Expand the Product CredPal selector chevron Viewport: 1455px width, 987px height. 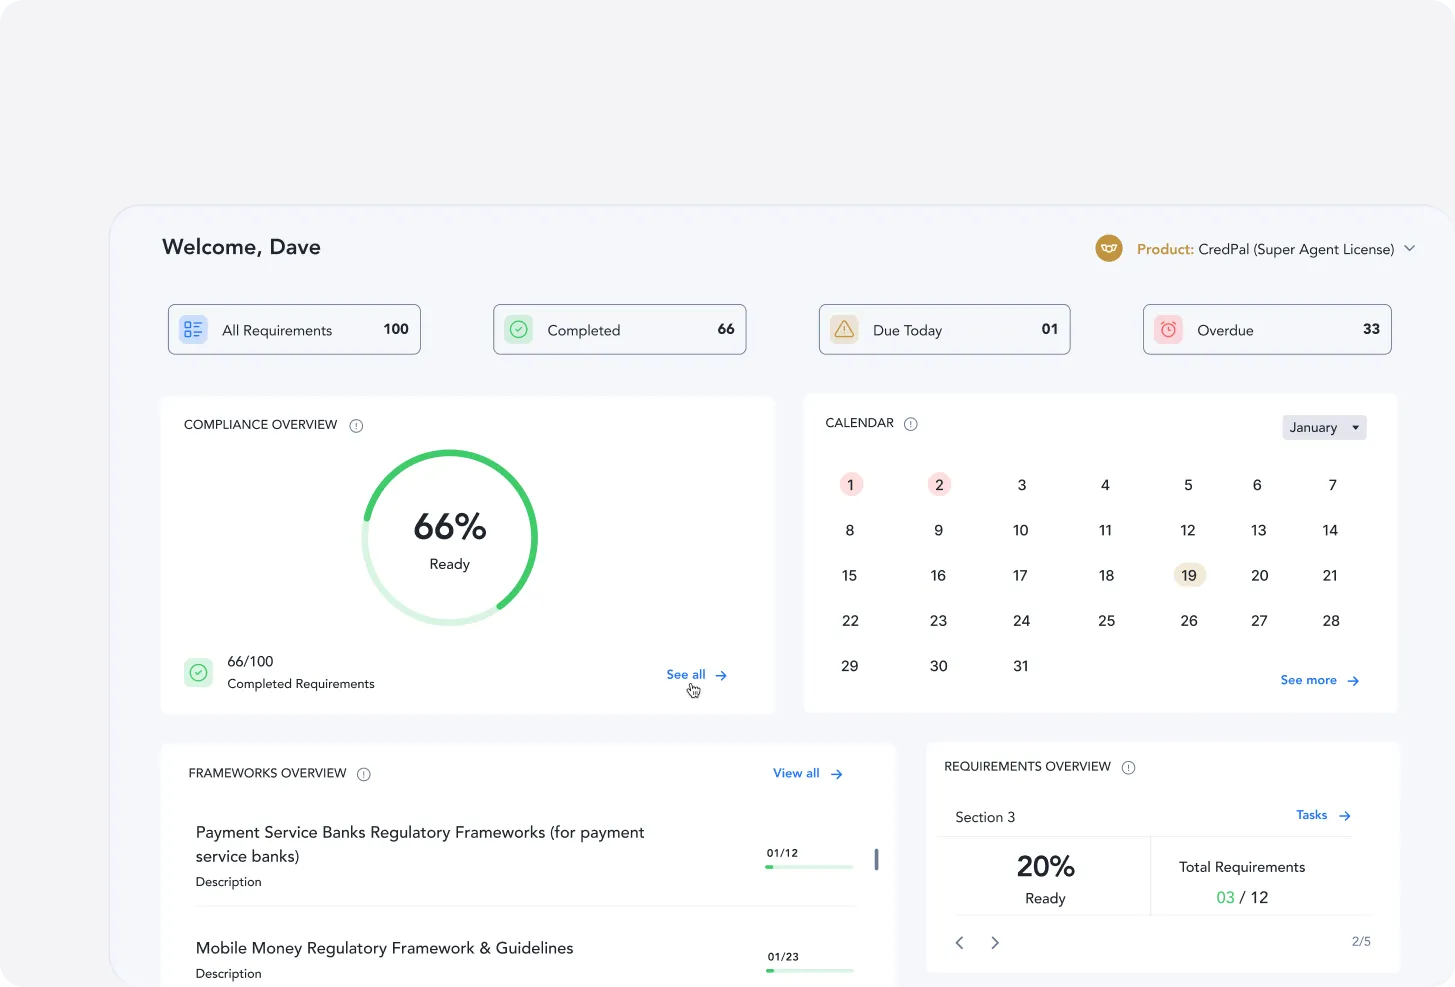[x=1410, y=248]
